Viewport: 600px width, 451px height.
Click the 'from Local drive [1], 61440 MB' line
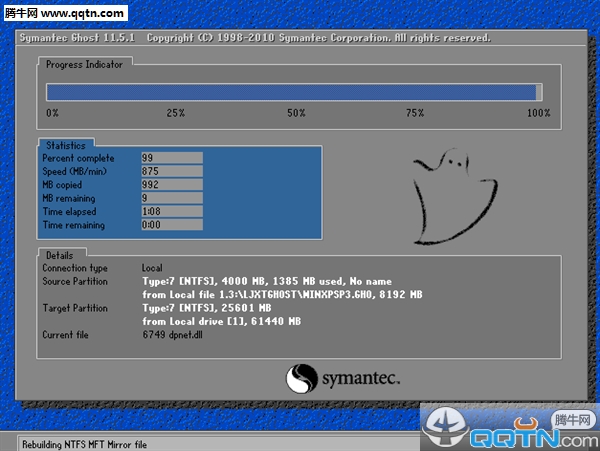pyautogui.click(x=222, y=321)
